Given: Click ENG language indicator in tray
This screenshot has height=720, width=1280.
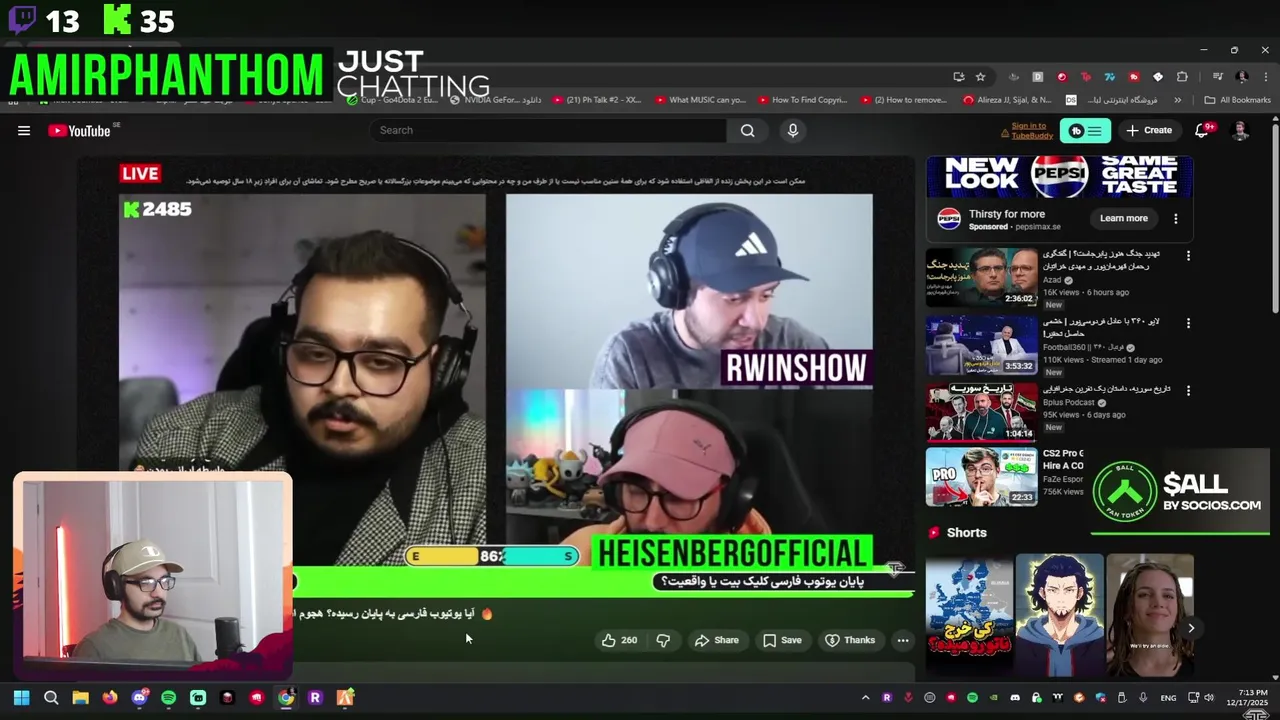Looking at the screenshot, I should tap(1168, 697).
